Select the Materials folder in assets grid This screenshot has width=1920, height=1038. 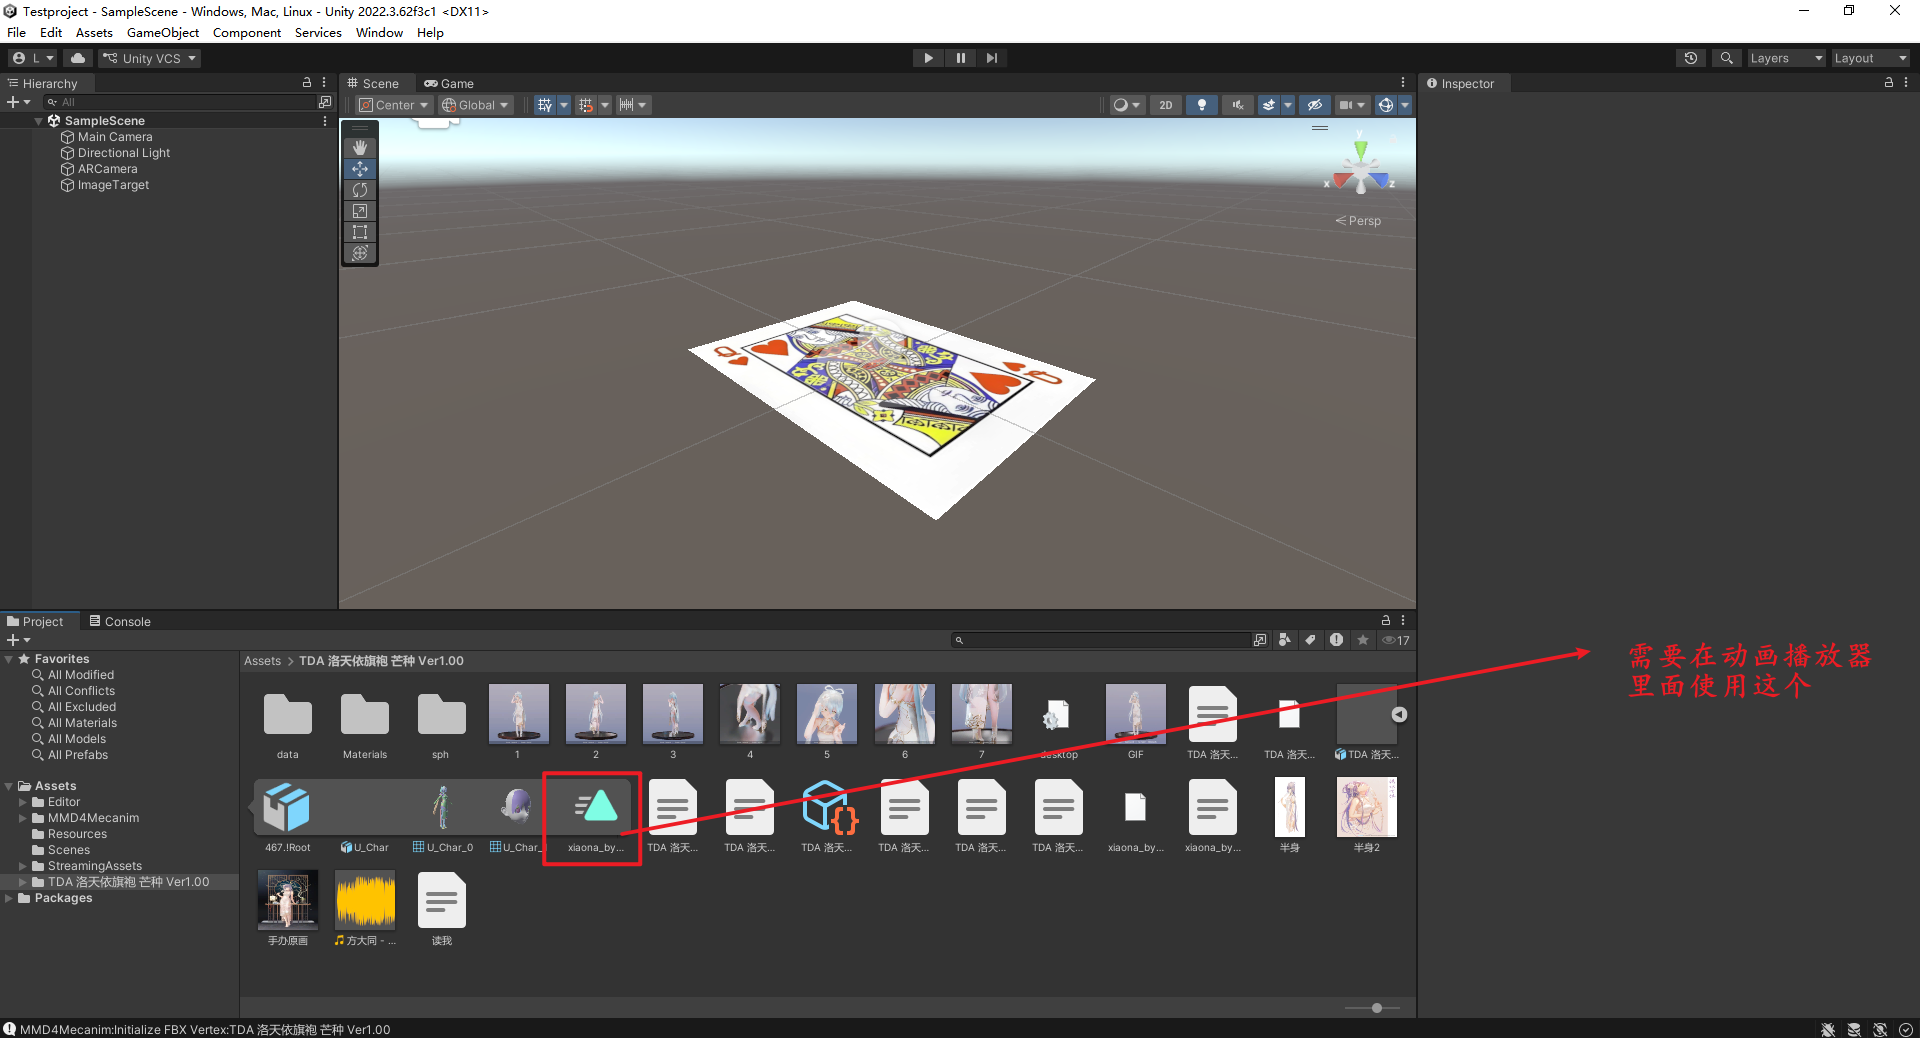(x=365, y=723)
